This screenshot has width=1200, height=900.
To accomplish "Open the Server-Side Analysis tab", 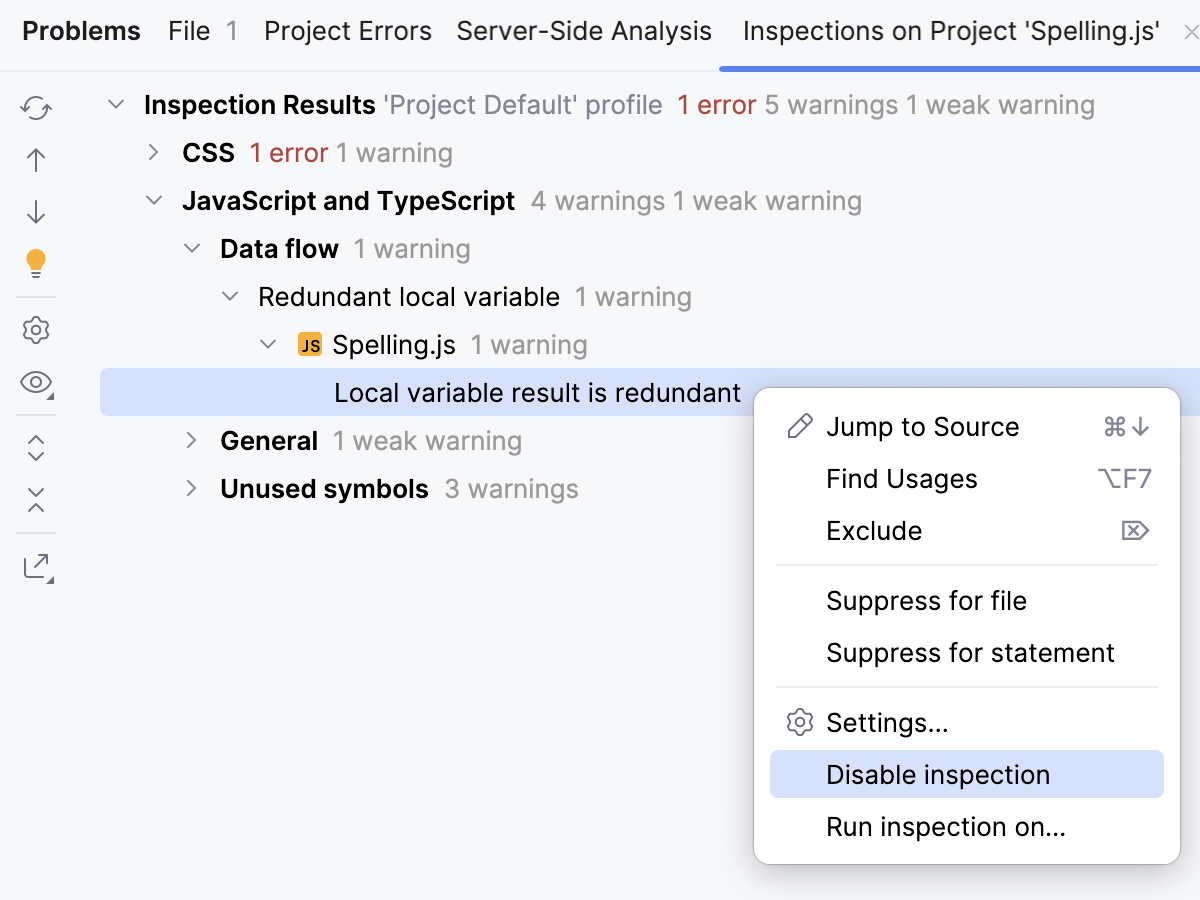I will point(583,31).
